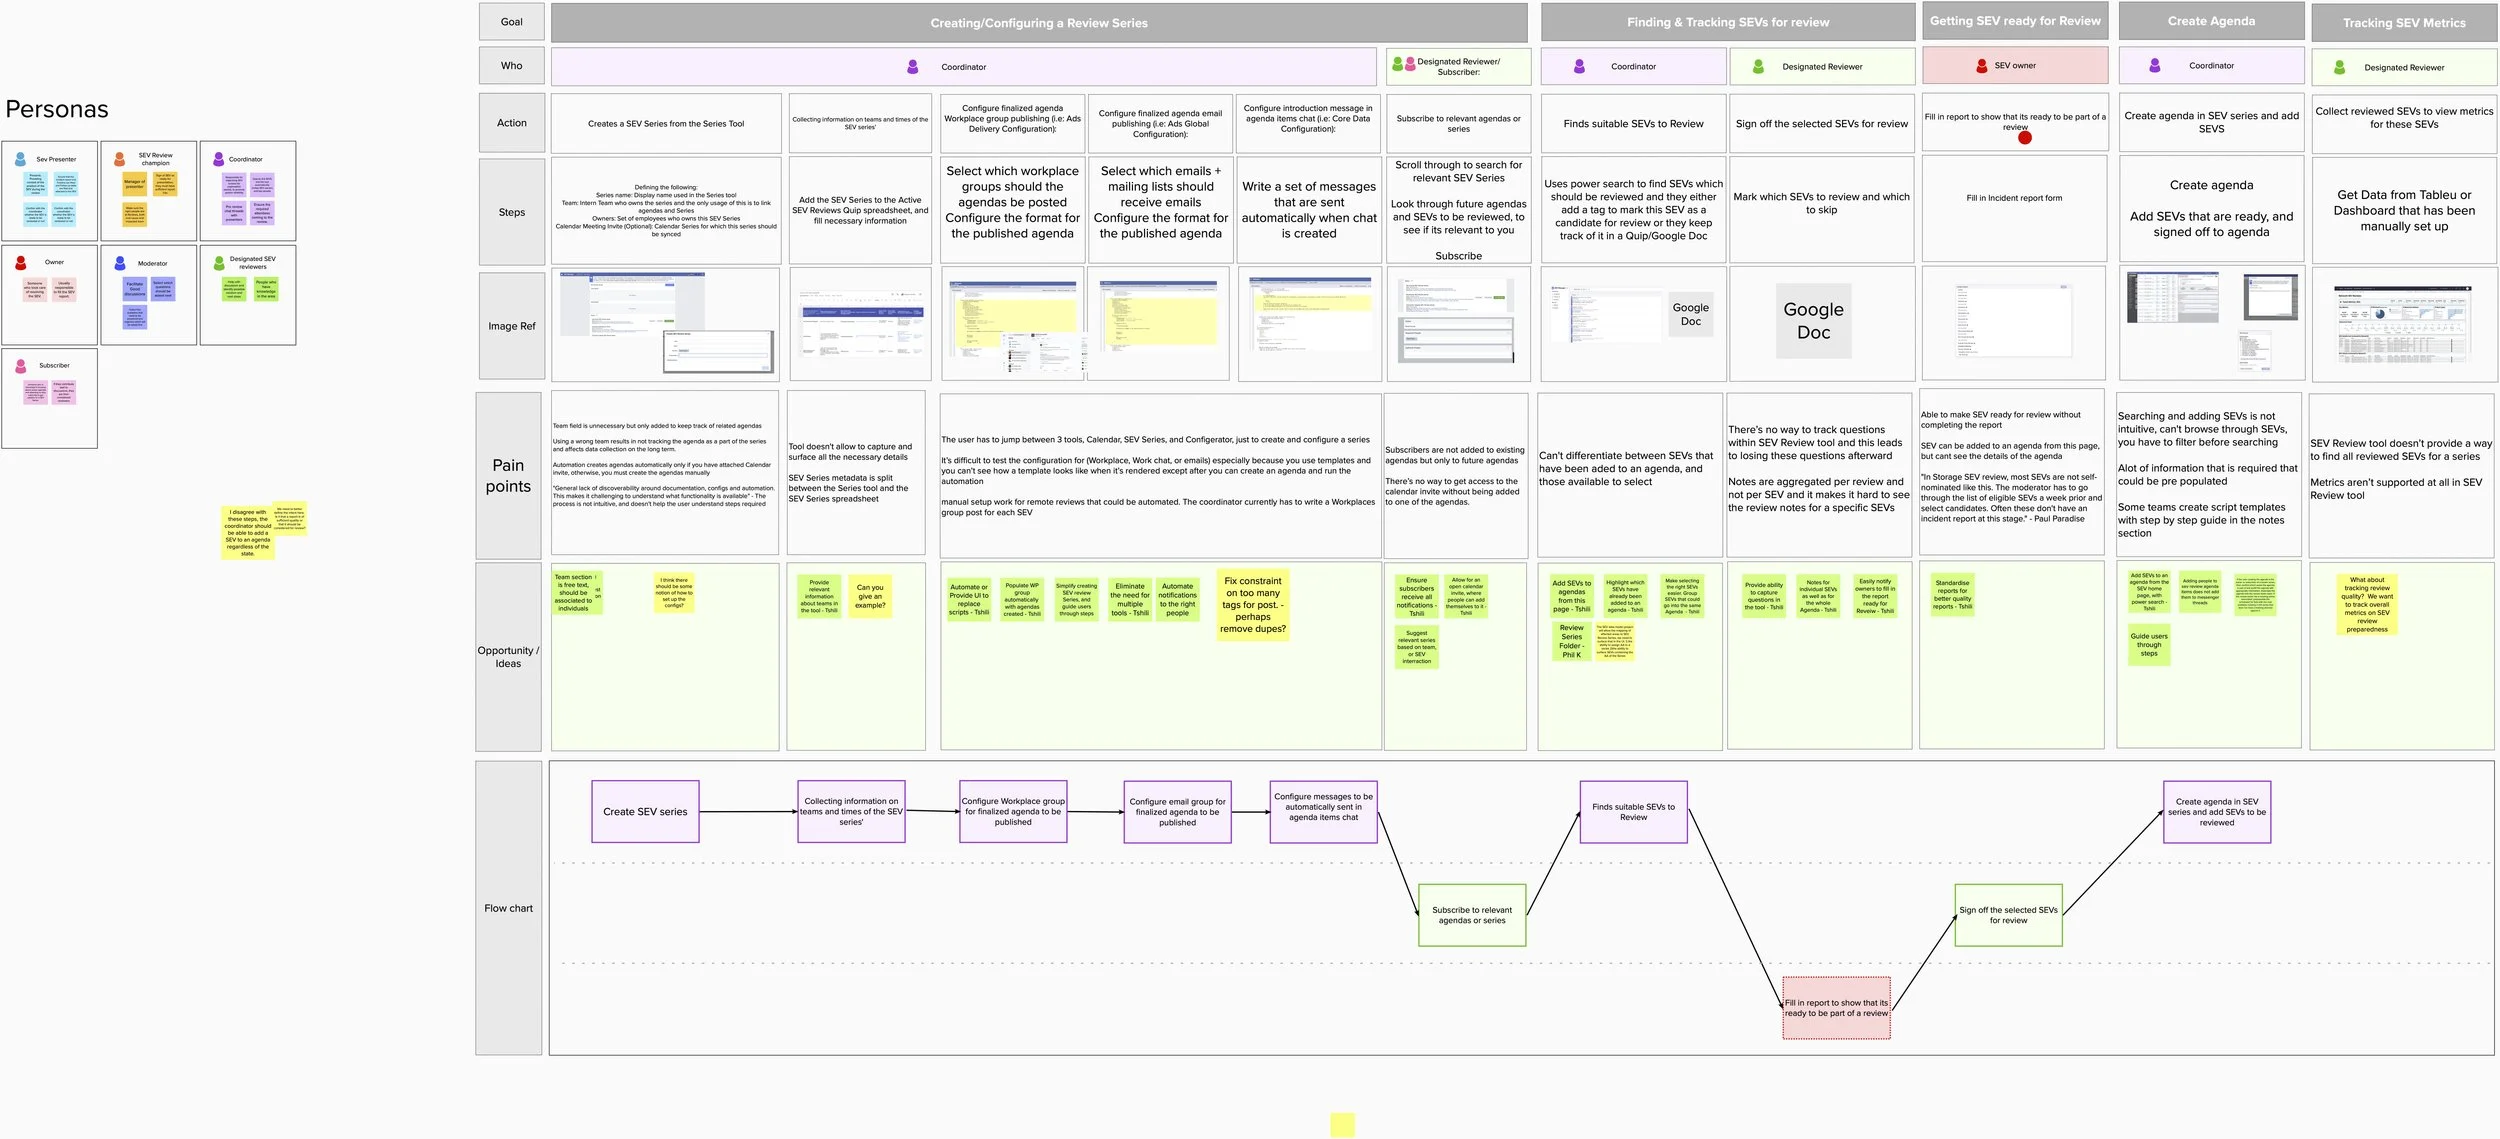Select the red Fill in report flow chart node
The height and width of the screenshot is (1139, 2500).
click(x=1836, y=1008)
